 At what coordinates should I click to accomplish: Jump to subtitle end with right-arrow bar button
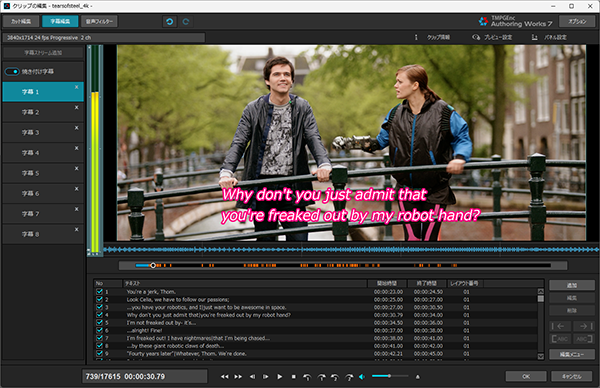click(584, 326)
